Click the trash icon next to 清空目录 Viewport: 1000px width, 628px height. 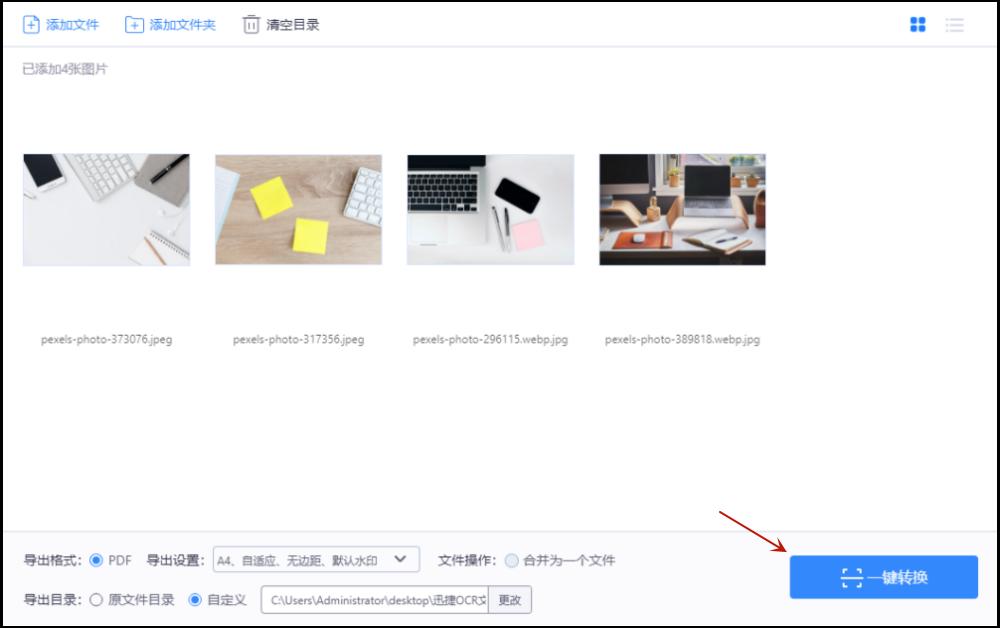point(251,24)
